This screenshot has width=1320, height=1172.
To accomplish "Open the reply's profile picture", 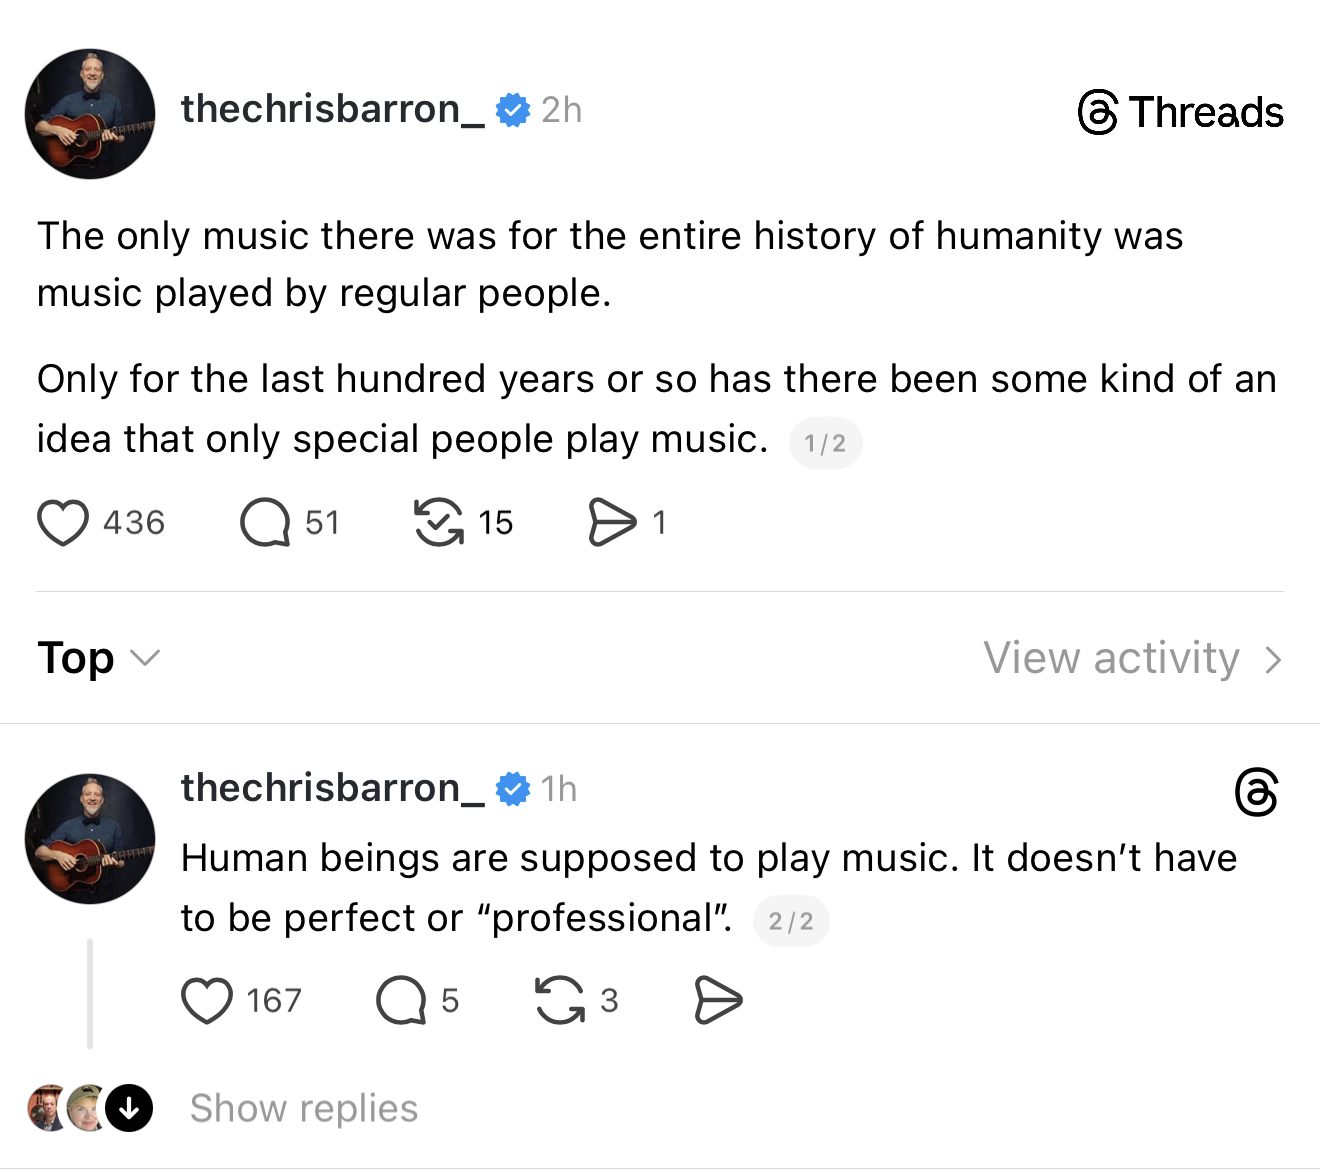I will tap(90, 838).
